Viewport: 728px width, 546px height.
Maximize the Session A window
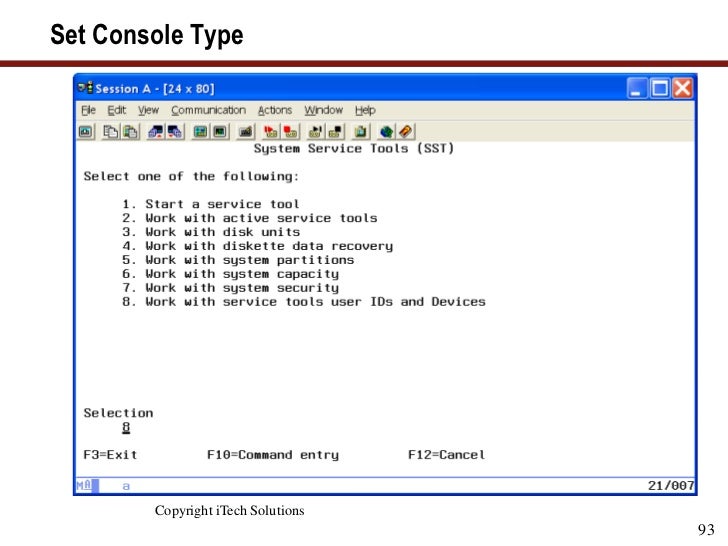click(660, 88)
